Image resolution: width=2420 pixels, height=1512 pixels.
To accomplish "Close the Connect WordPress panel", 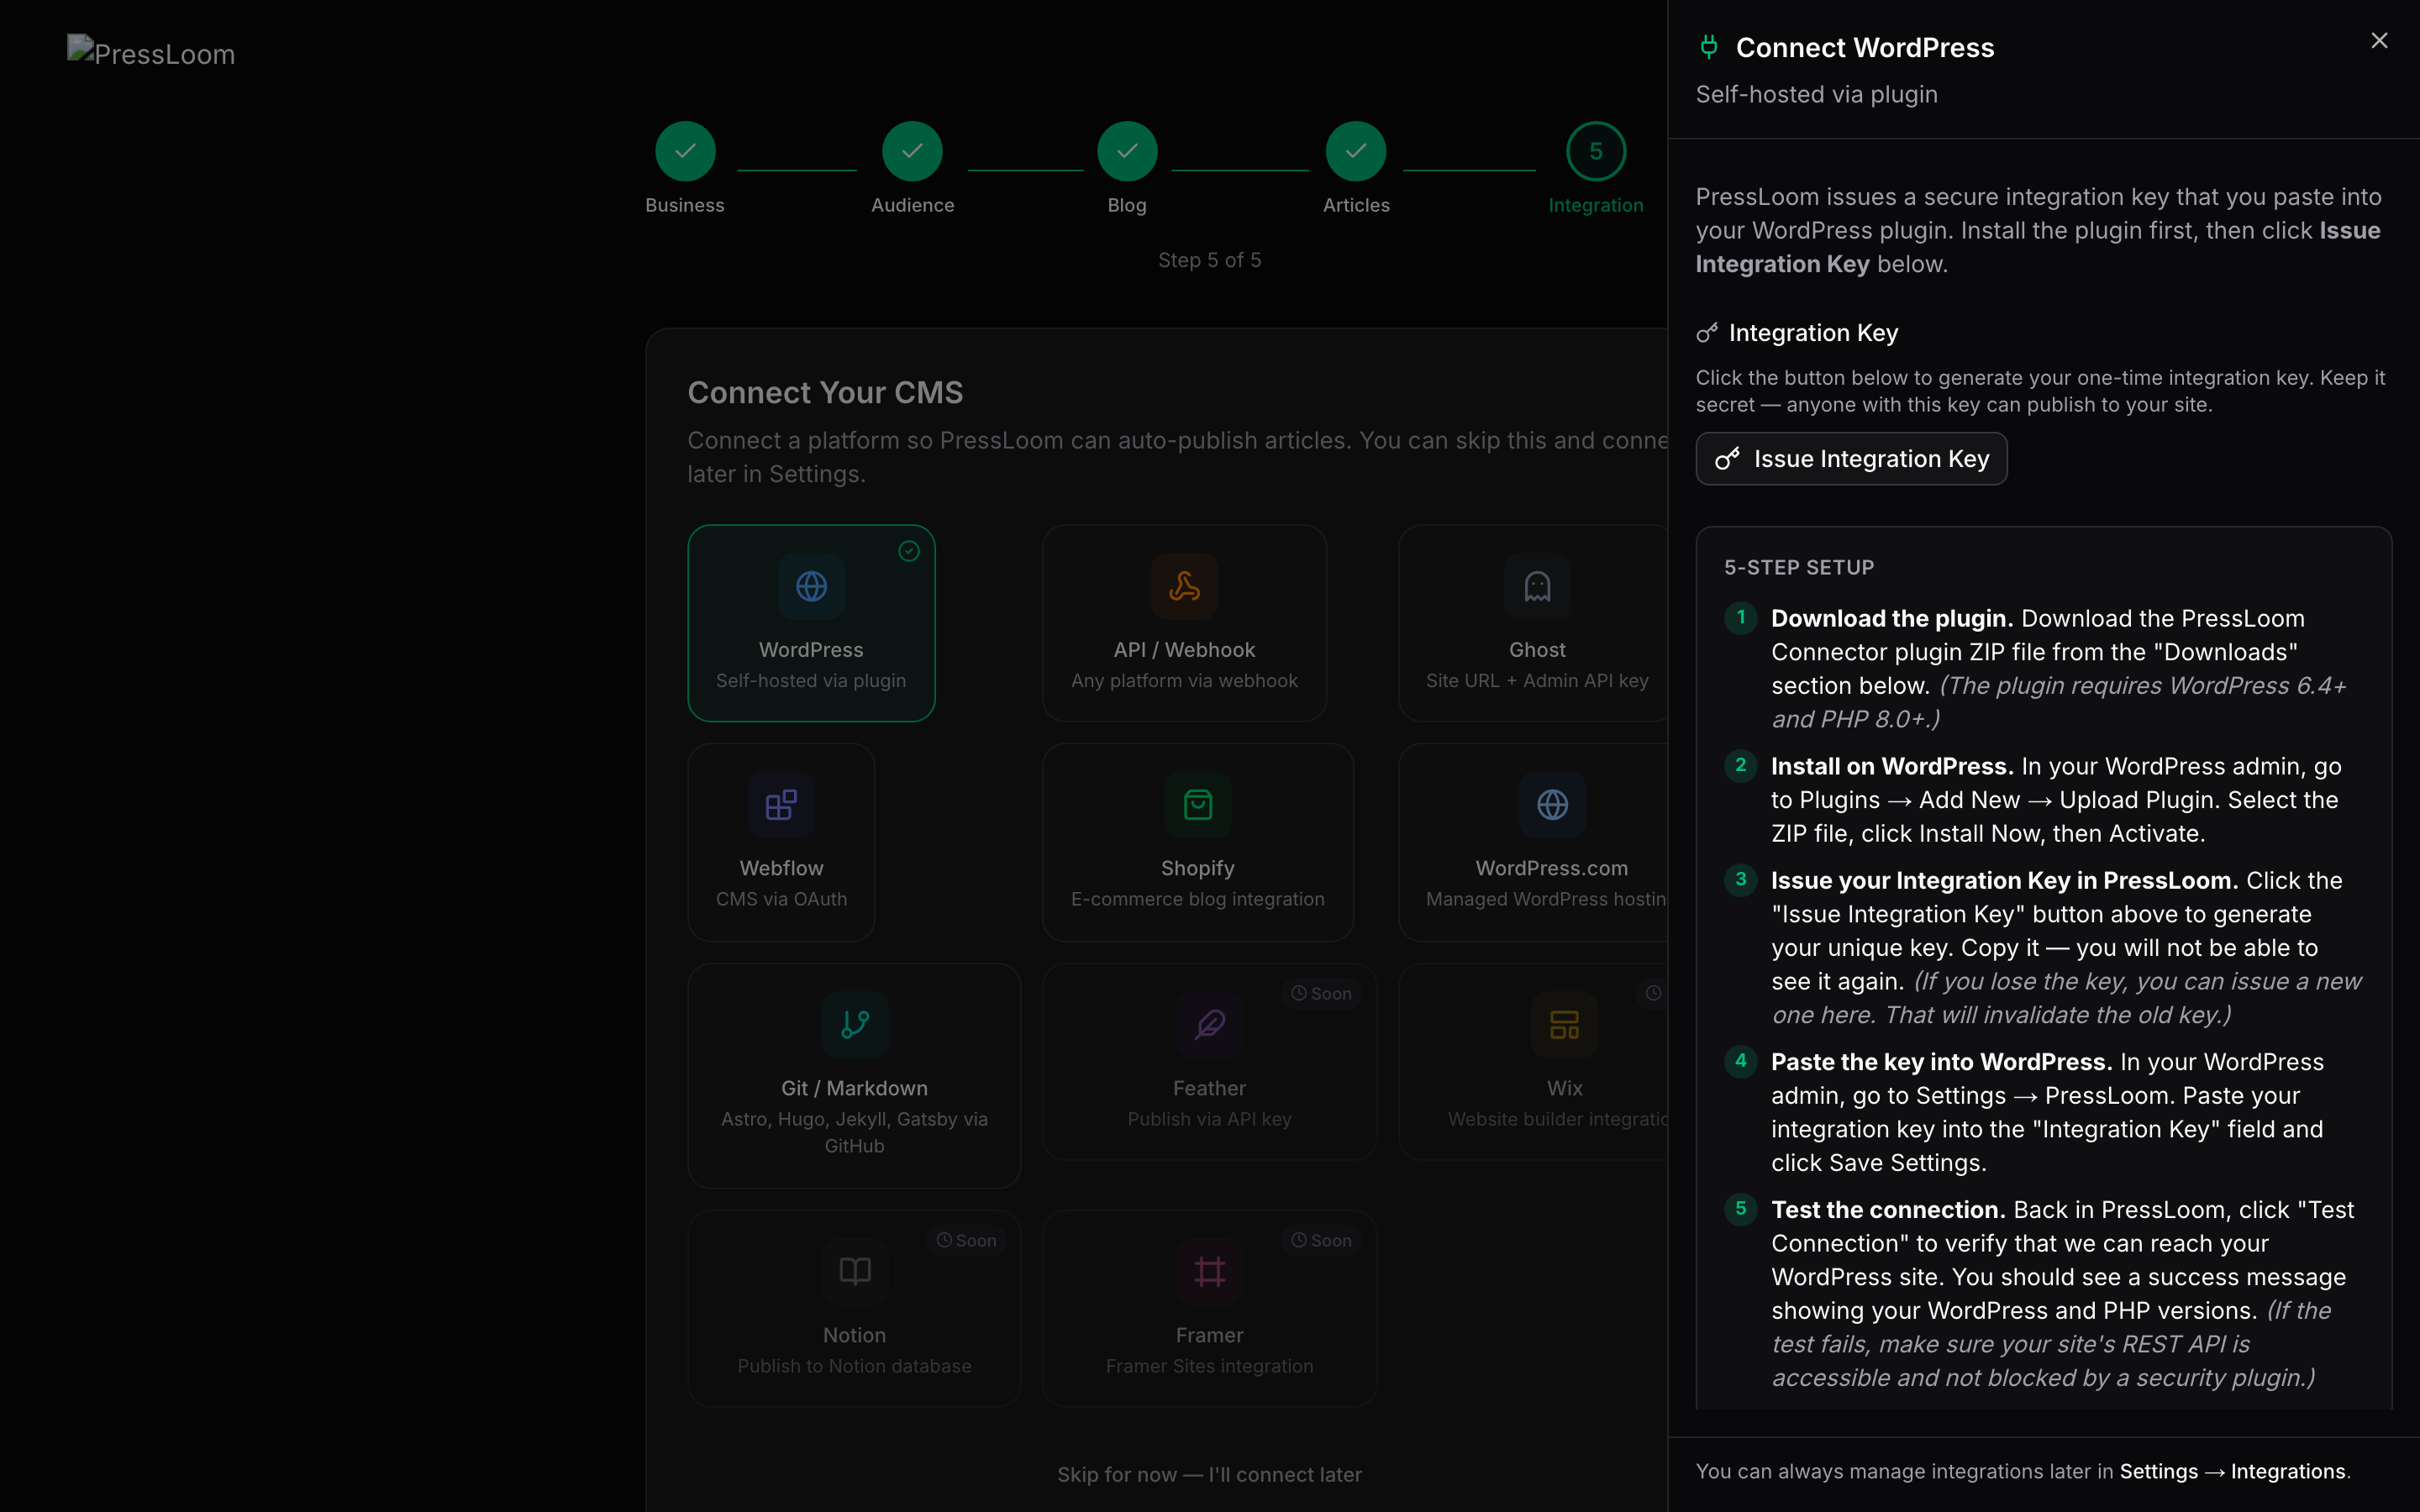I will (x=2379, y=41).
